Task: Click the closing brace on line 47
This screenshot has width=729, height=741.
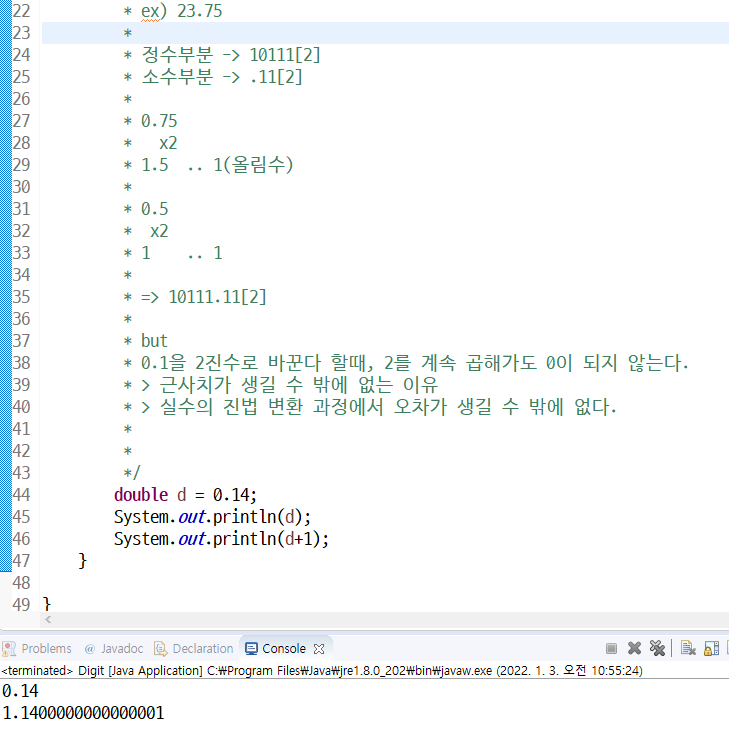Action: tap(82, 561)
